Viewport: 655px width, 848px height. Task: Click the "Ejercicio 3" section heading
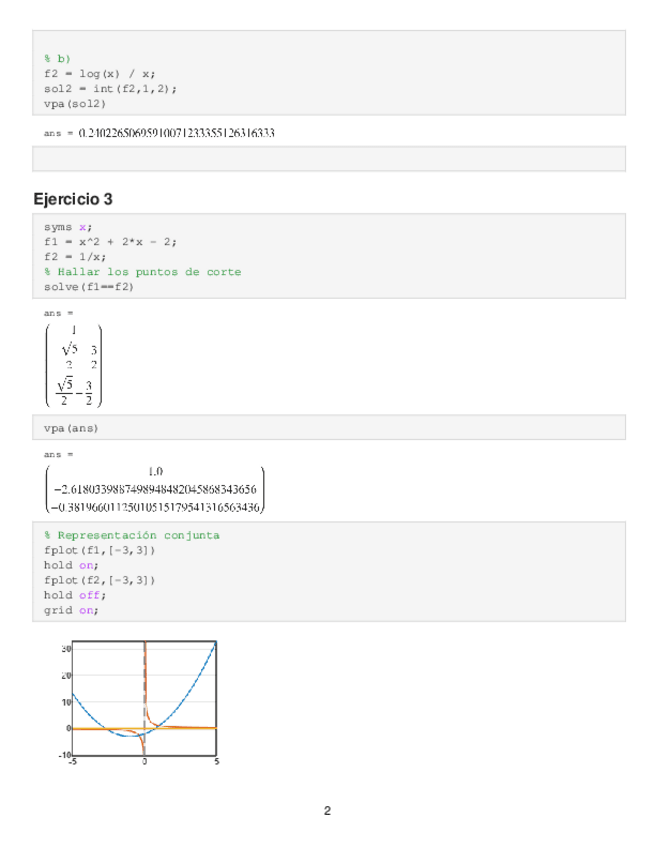pos(73,199)
